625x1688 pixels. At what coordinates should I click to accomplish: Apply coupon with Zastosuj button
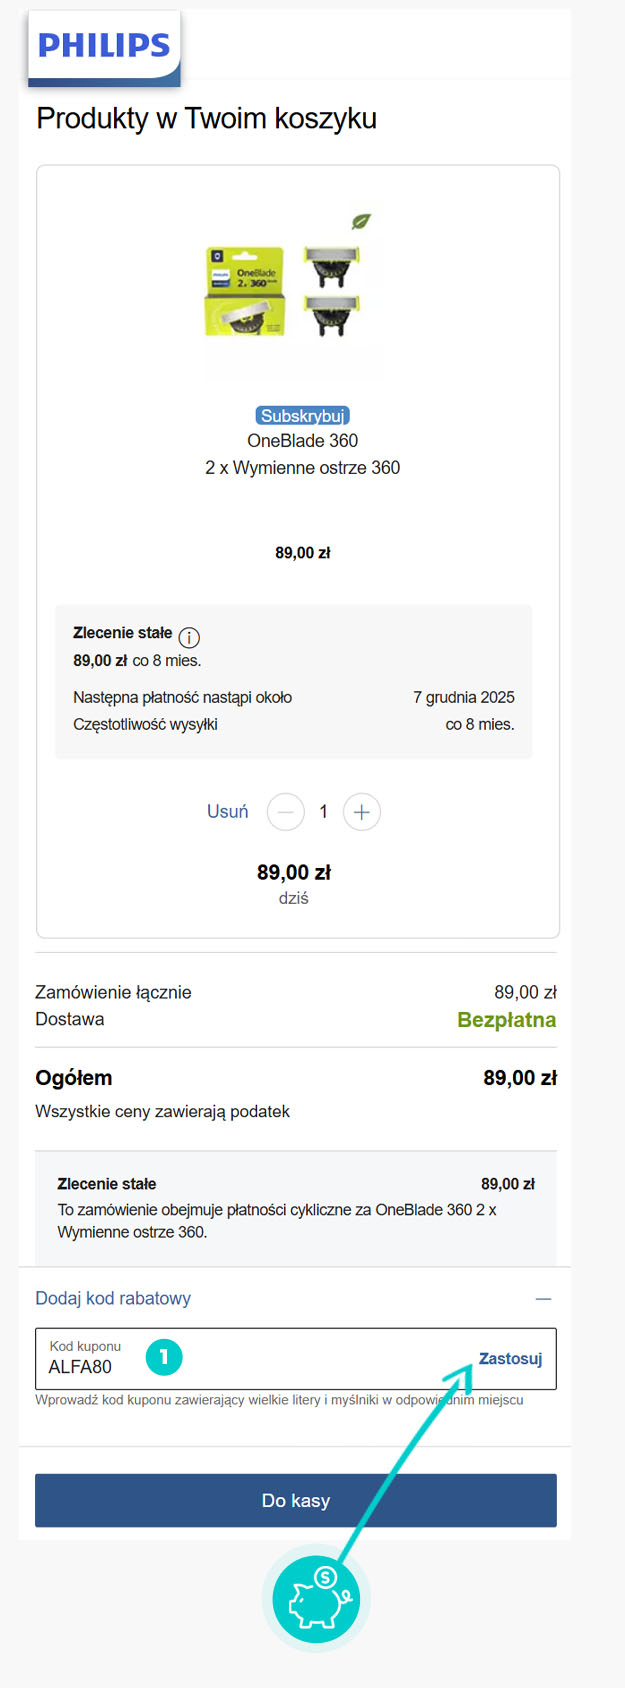pos(510,1358)
